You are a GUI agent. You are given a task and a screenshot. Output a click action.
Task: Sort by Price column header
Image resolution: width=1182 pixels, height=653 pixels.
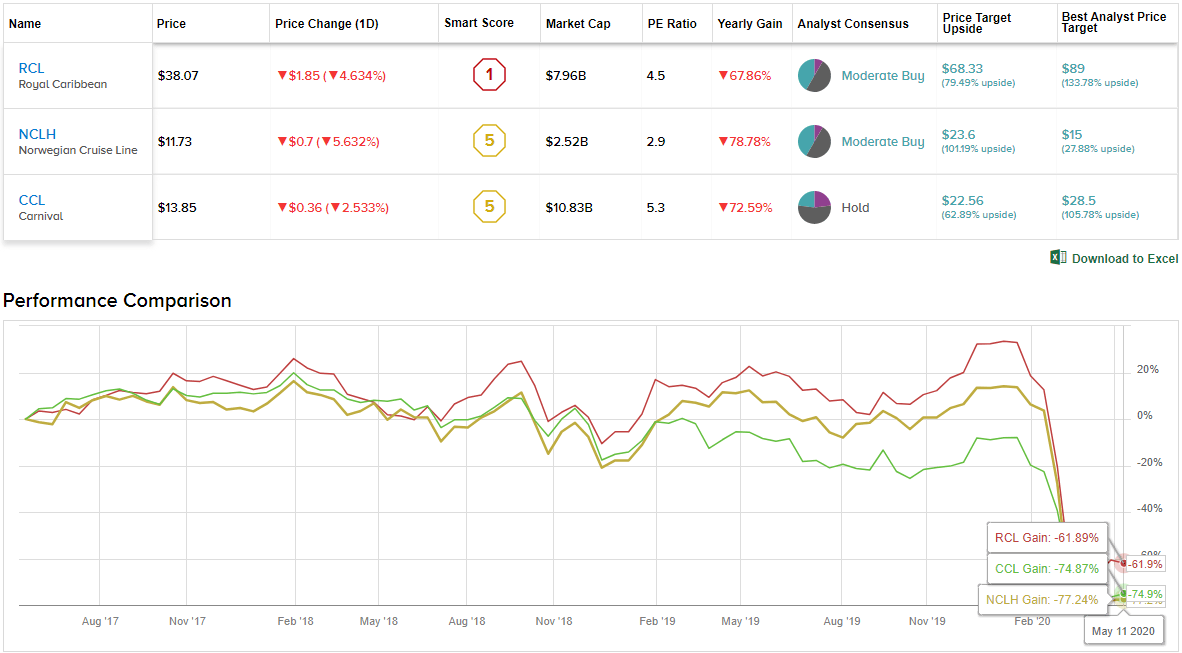pyautogui.click(x=171, y=23)
